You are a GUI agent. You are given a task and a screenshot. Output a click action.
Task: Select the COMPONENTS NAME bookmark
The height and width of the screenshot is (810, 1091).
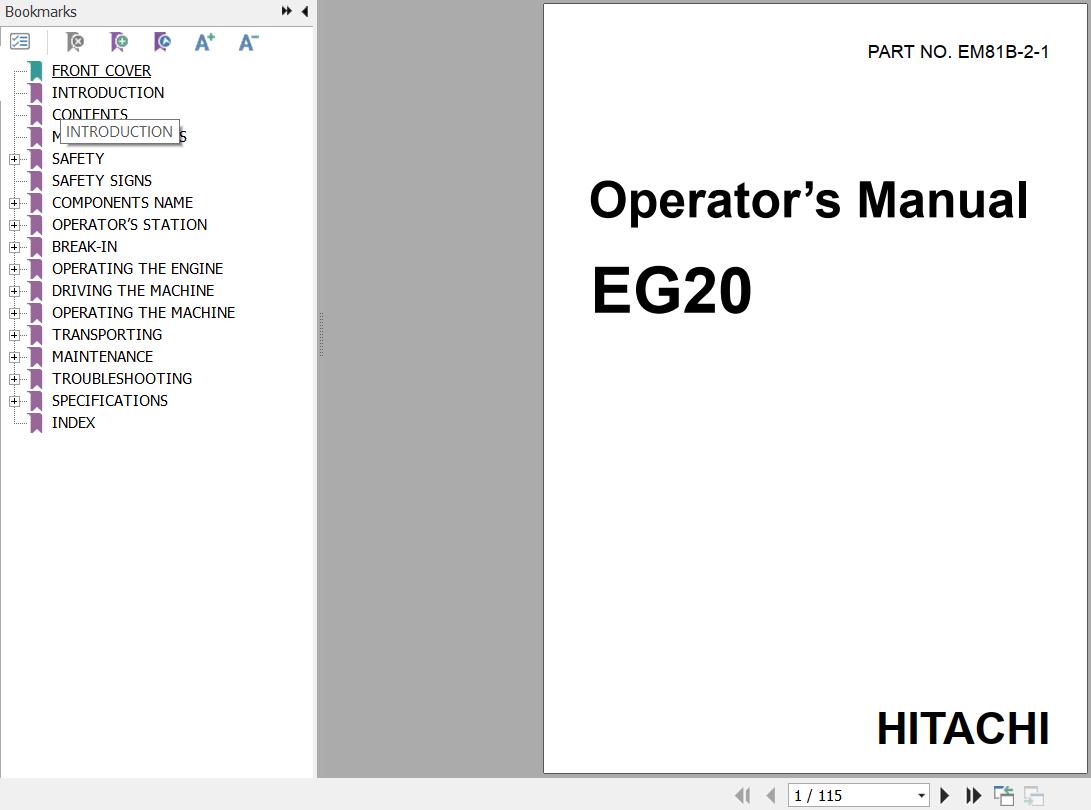122,202
